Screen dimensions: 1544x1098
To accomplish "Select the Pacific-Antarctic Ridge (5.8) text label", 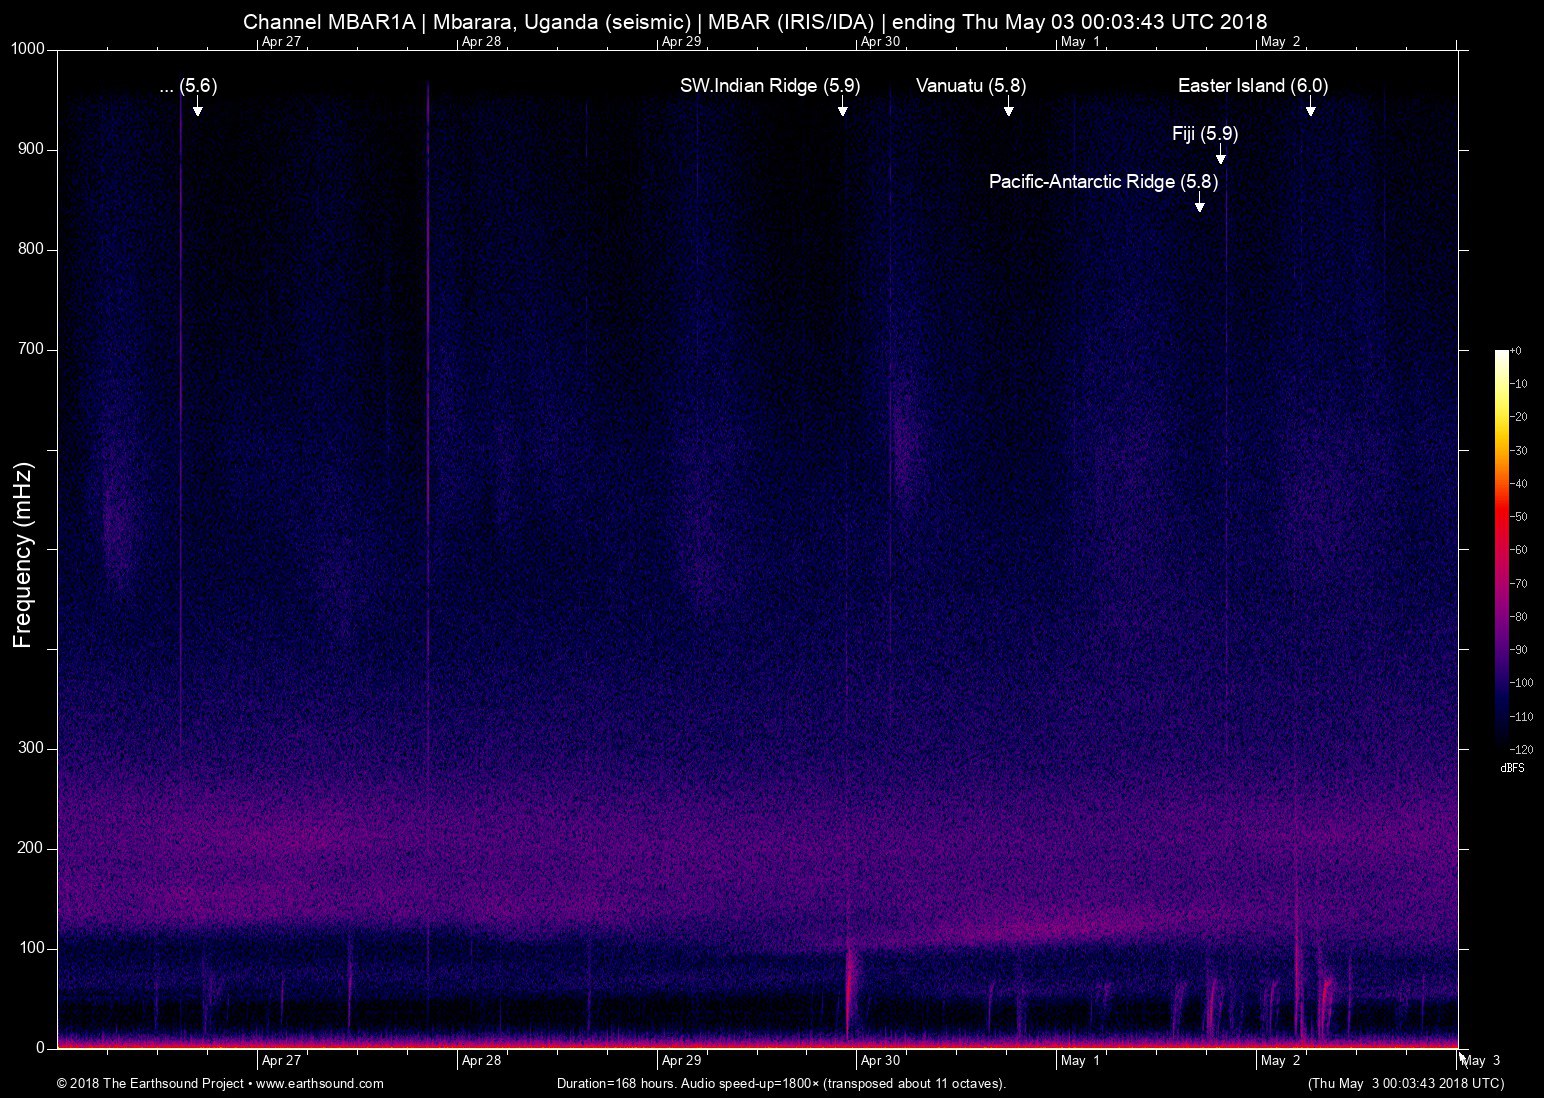I will click(1103, 182).
